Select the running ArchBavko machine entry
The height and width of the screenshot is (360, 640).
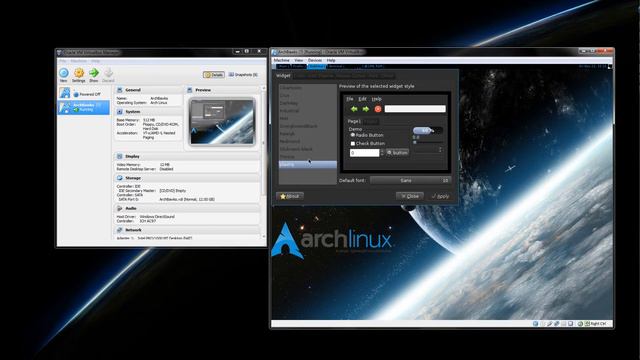pos(84,107)
